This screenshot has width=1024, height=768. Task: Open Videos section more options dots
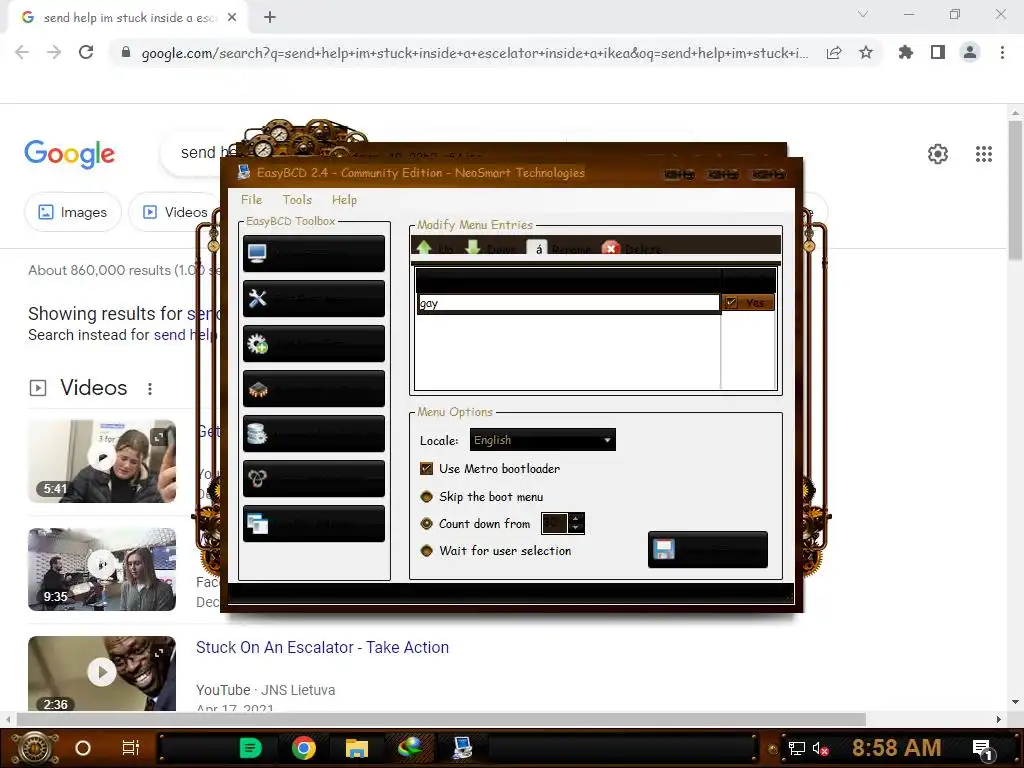(150, 389)
